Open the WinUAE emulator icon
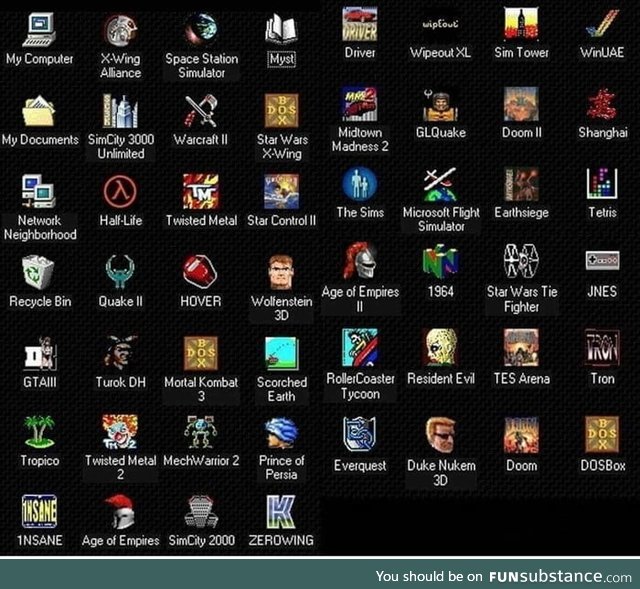The width and height of the screenshot is (640, 589). 602,24
